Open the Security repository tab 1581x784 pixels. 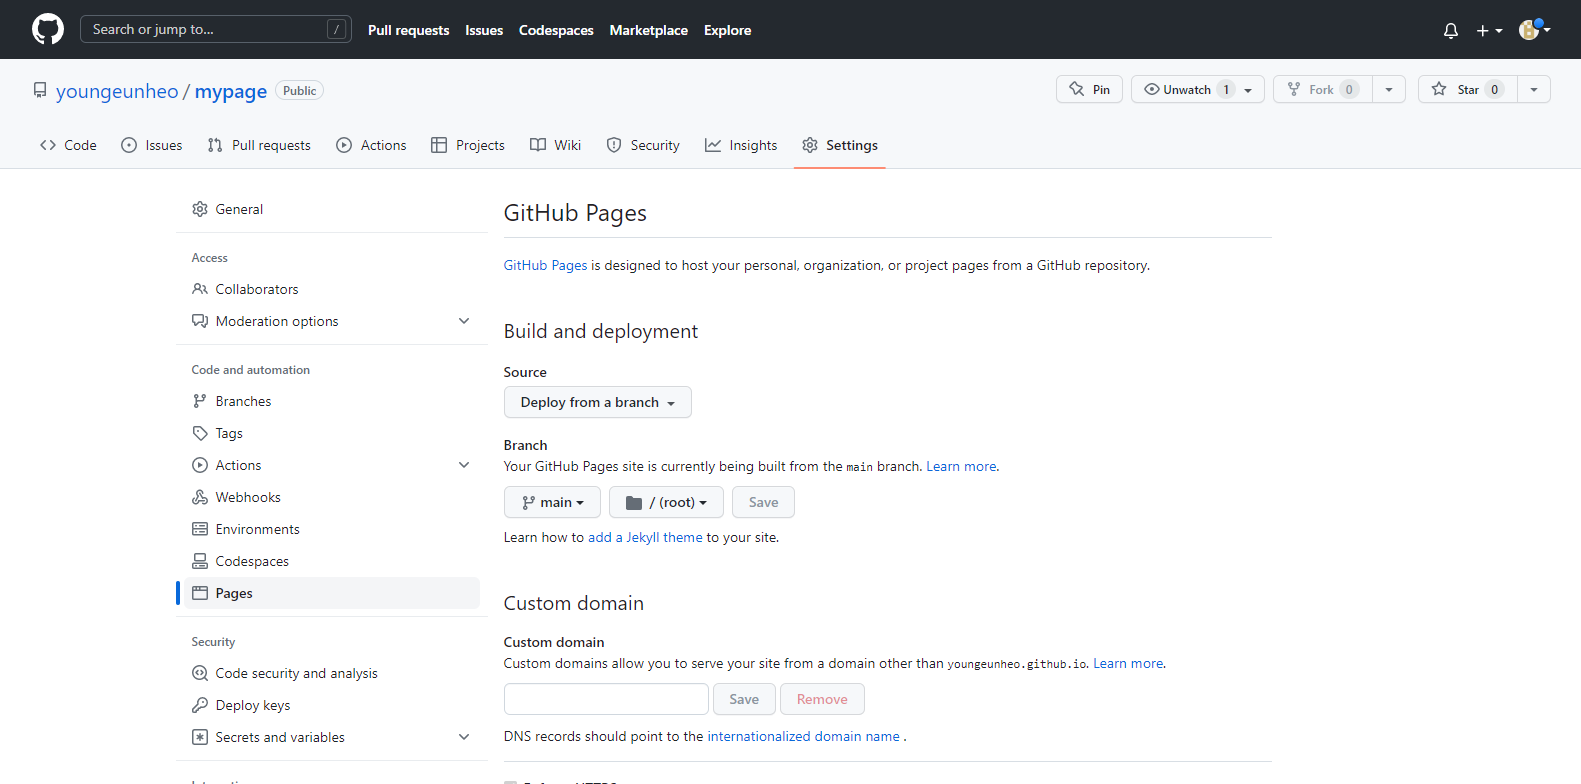(x=643, y=145)
